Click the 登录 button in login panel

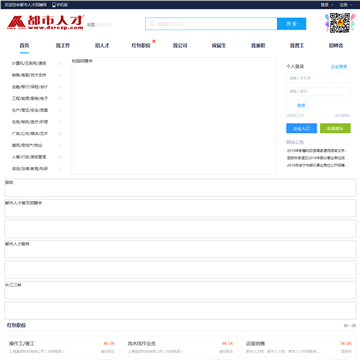tap(301, 105)
